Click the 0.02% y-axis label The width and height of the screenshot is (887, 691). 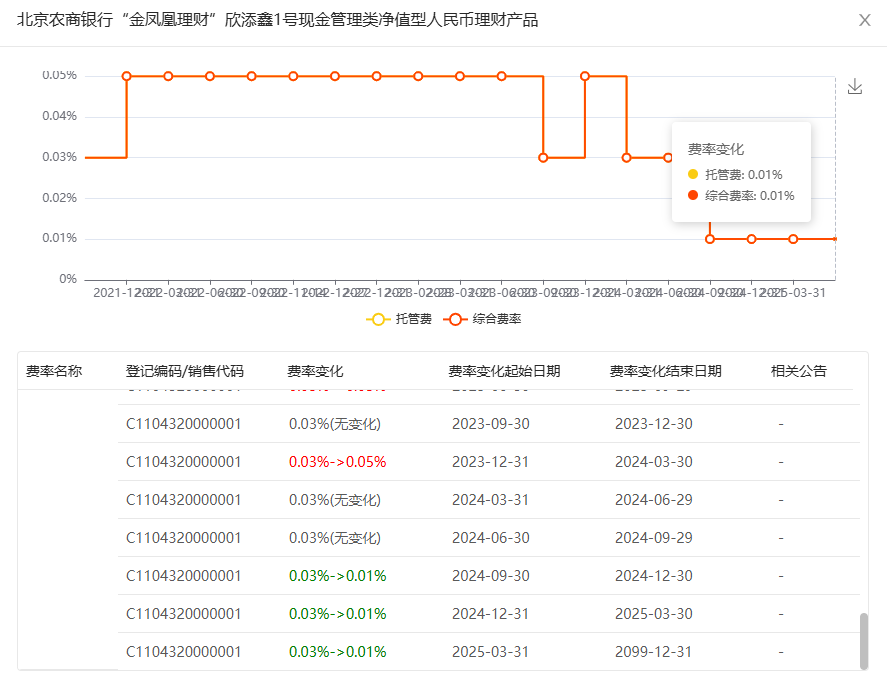59,198
